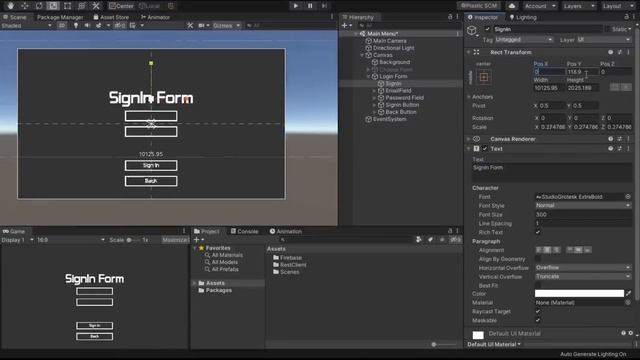Toggle the Rich Text checkbox
The height and width of the screenshot is (360, 640).
[538, 232]
